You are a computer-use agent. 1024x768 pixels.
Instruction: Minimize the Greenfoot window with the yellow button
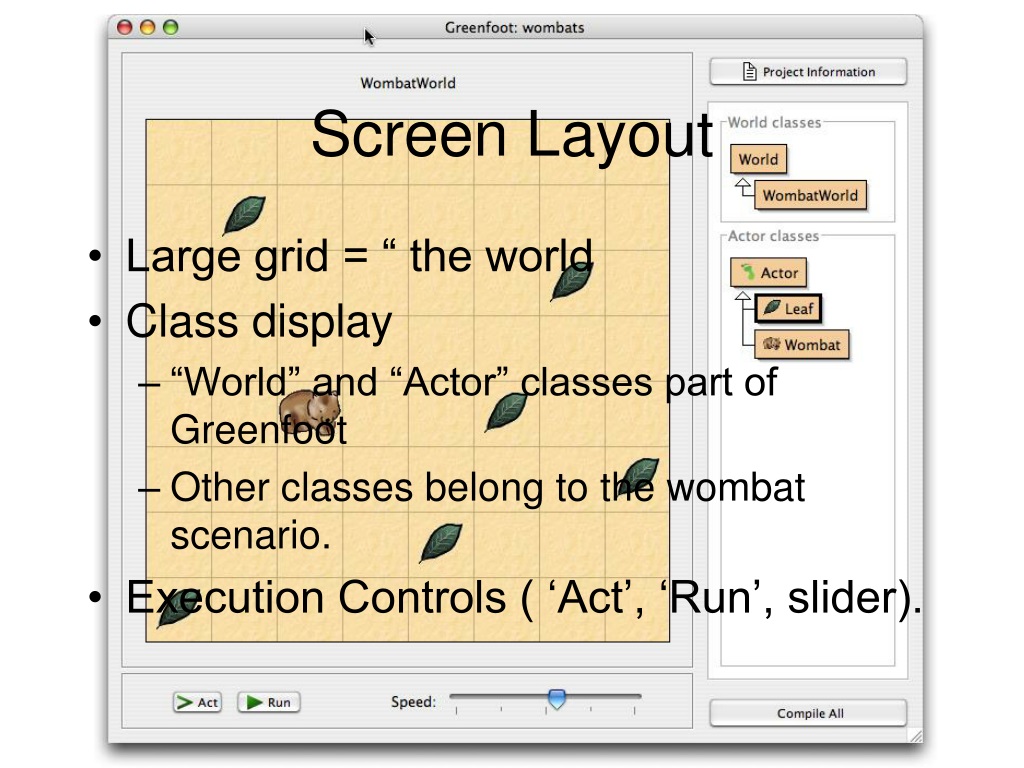coord(148,27)
